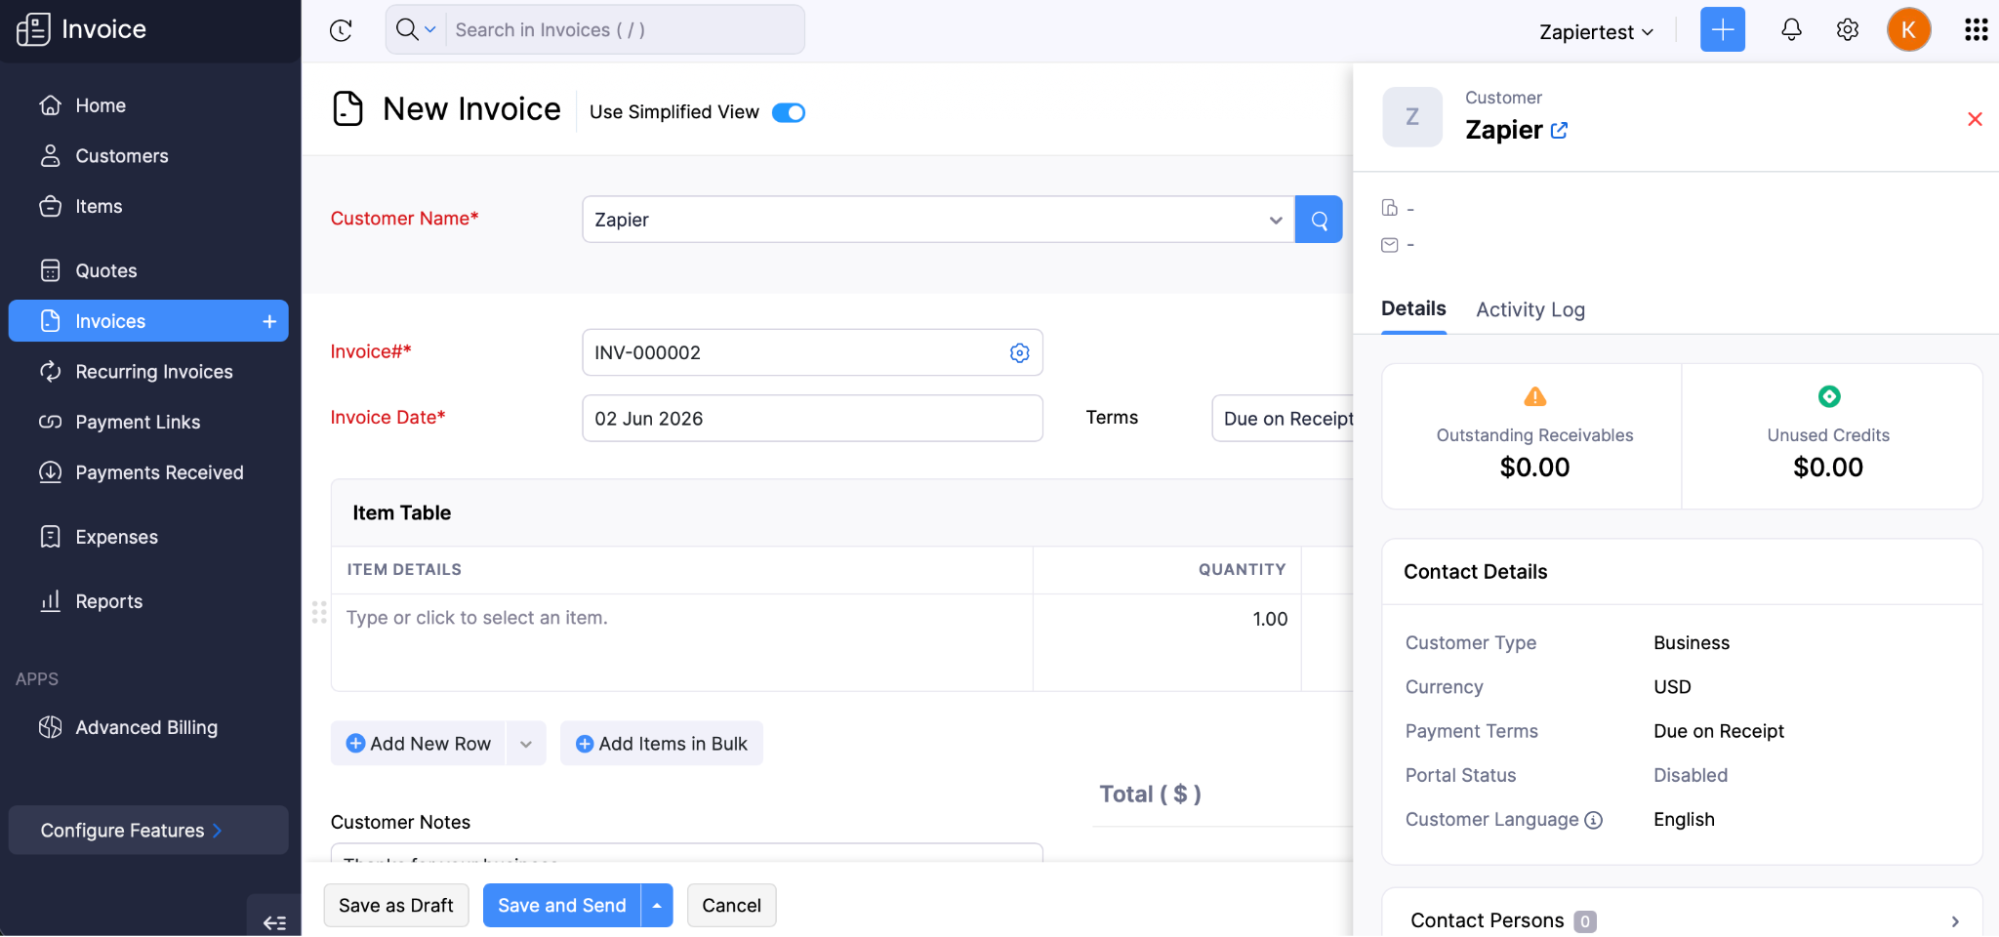Open Terms dropdown Due on Receipt
This screenshot has height=937, width=1999.
pyautogui.click(x=1282, y=418)
